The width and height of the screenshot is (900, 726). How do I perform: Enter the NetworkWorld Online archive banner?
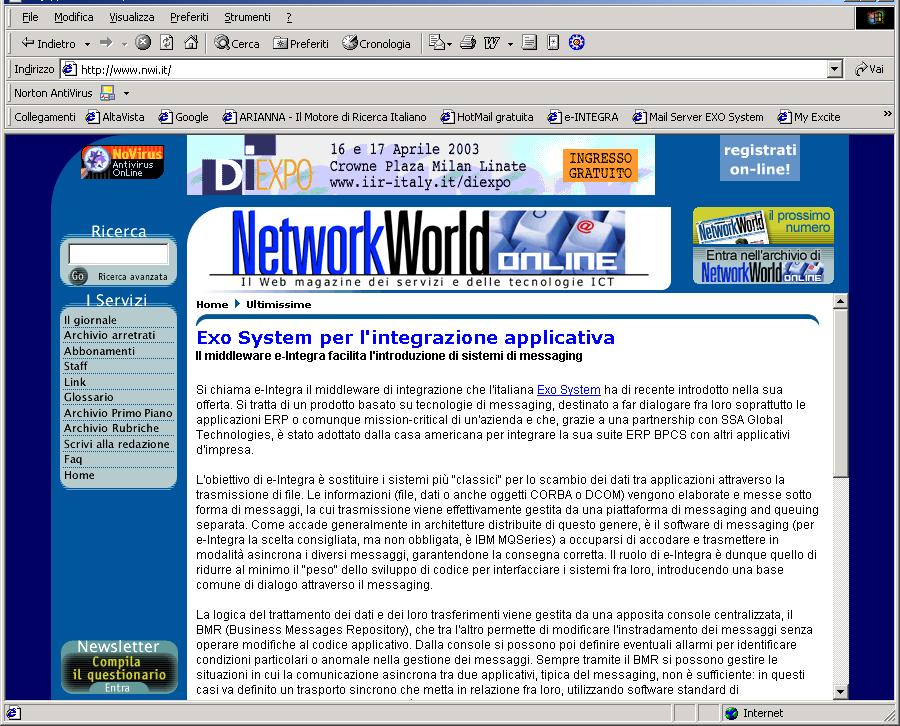coord(763,265)
